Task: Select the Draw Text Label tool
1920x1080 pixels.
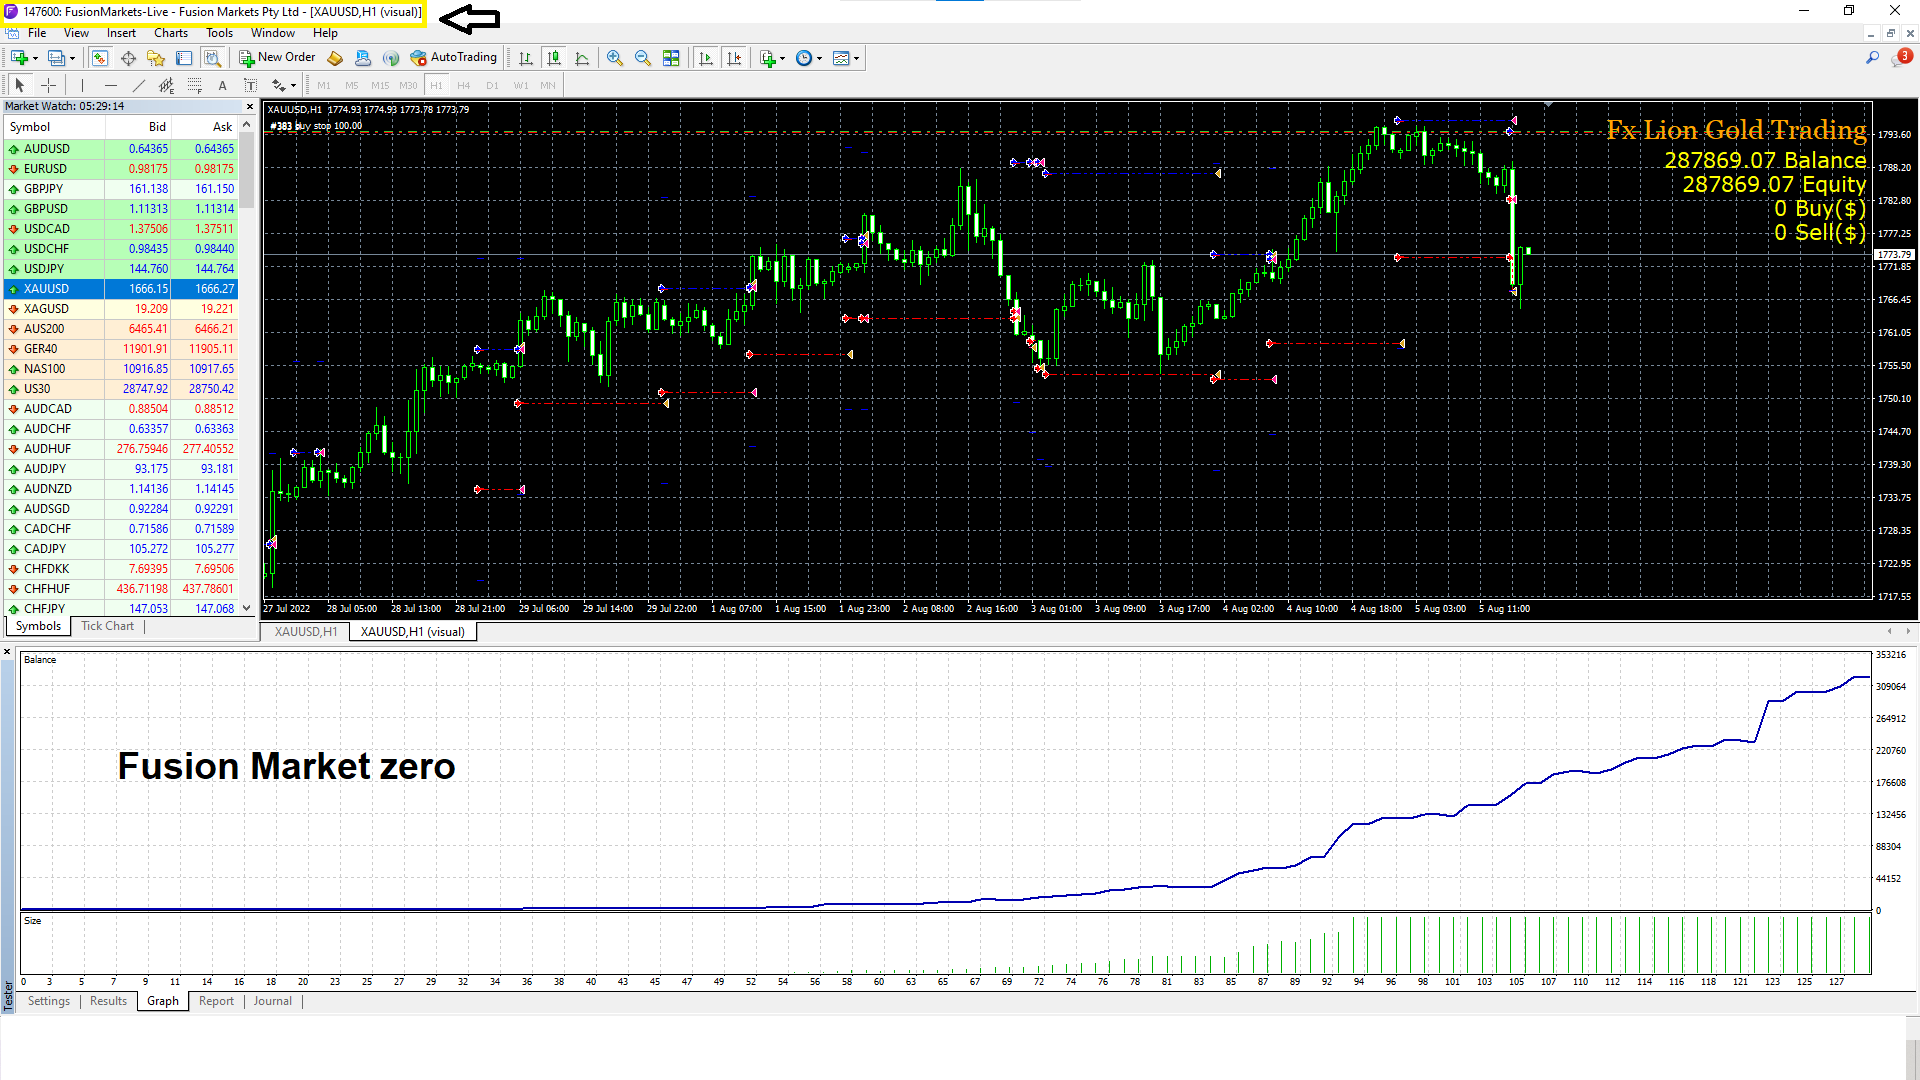Action: pyautogui.click(x=250, y=85)
